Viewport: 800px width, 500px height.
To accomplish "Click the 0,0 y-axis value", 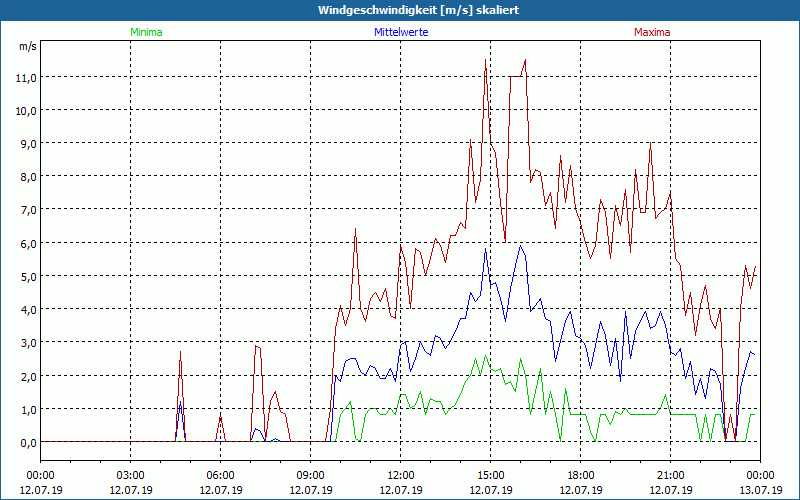I will pos(29,443).
